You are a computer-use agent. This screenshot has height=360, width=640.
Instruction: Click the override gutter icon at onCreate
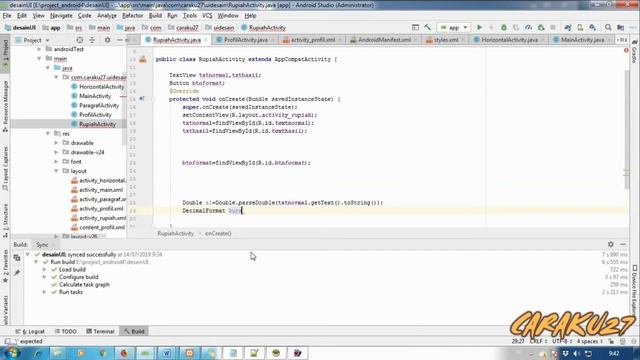click(x=142, y=98)
